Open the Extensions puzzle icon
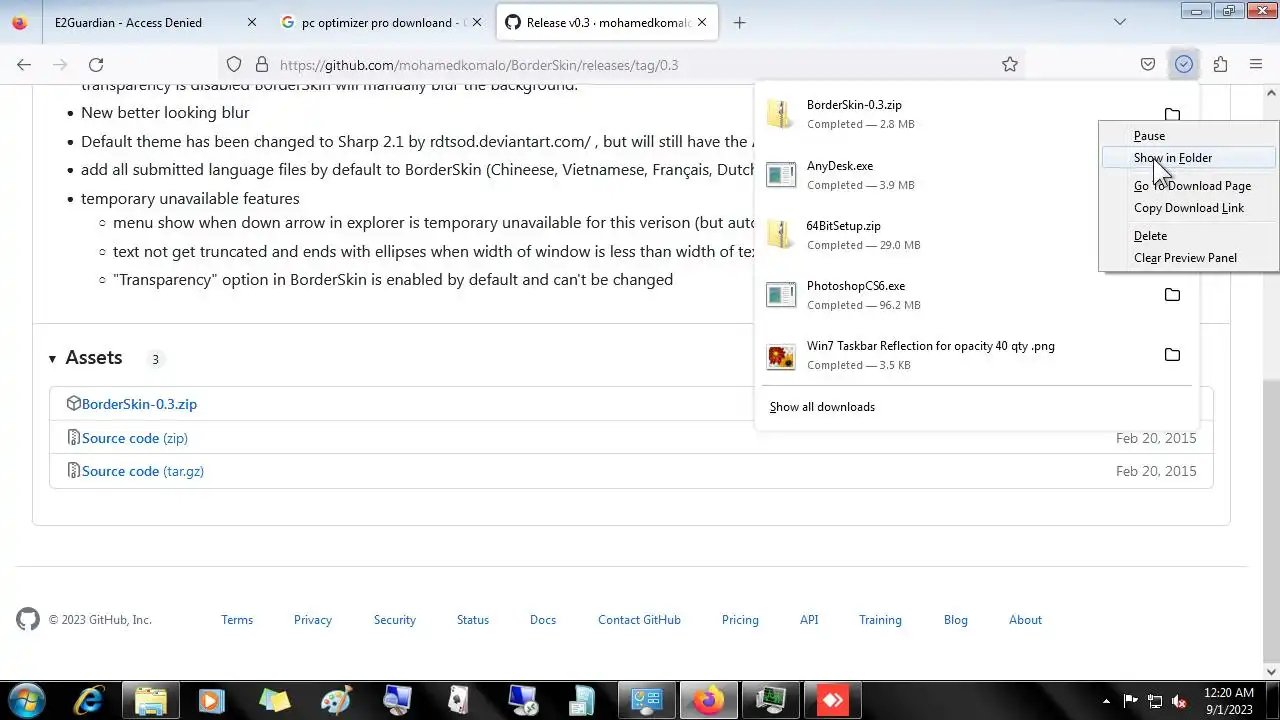 (1220, 64)
